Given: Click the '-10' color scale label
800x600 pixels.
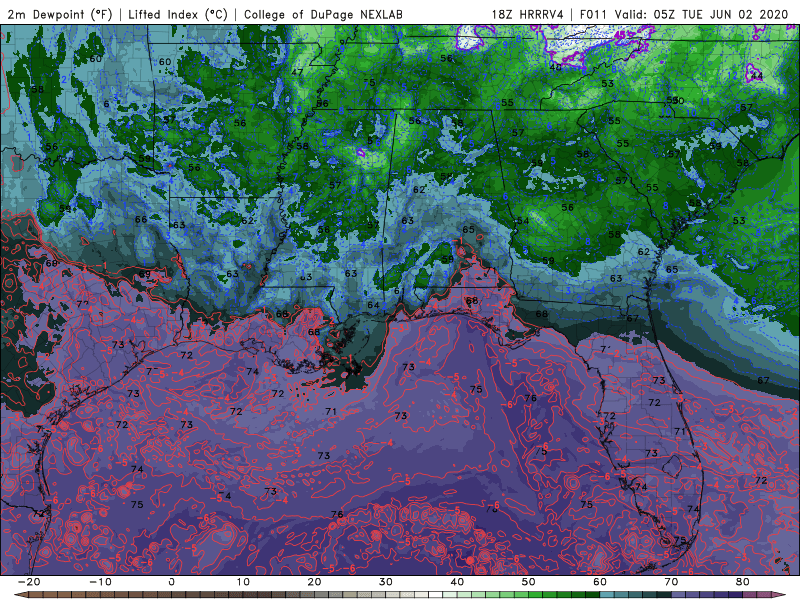Looking at the screenshot, I should pos(100,582).
